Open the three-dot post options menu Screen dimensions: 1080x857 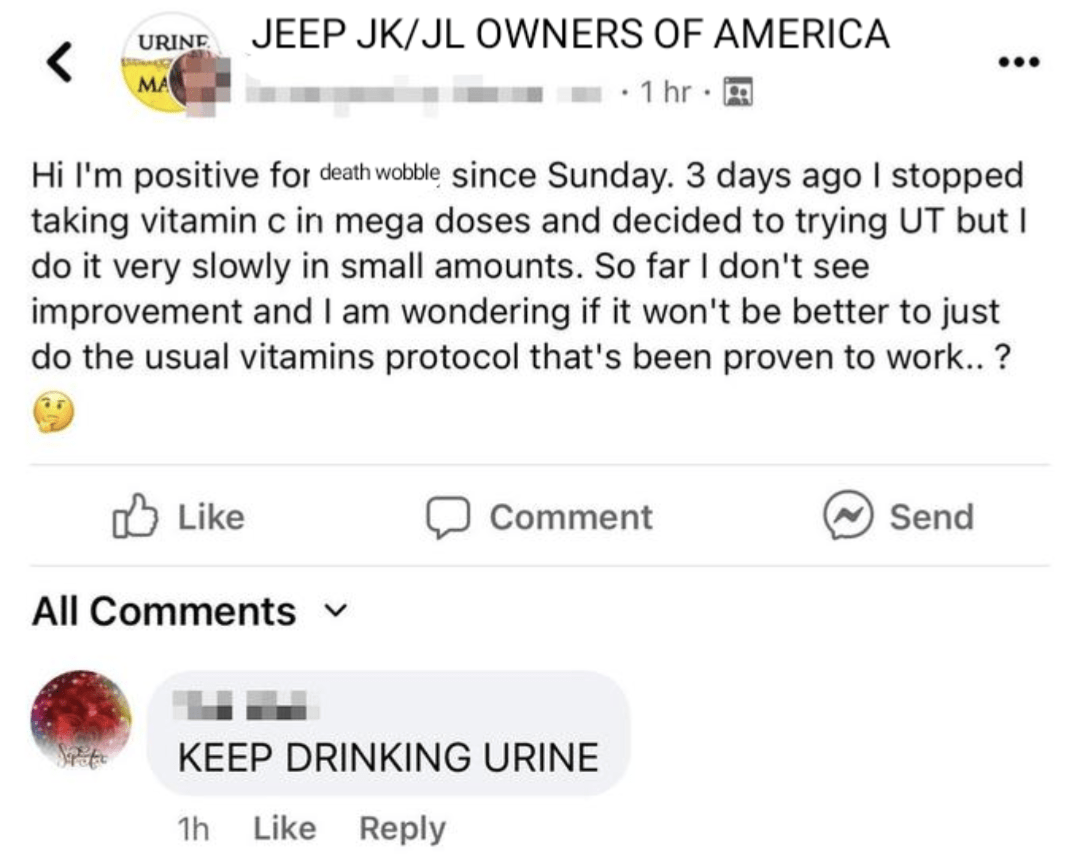1019,62
